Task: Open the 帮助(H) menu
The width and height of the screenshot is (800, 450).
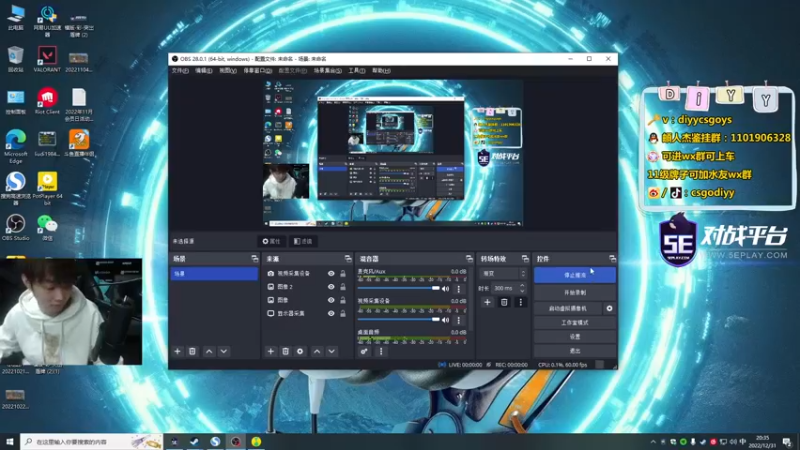Action: (x=381, y=70)
